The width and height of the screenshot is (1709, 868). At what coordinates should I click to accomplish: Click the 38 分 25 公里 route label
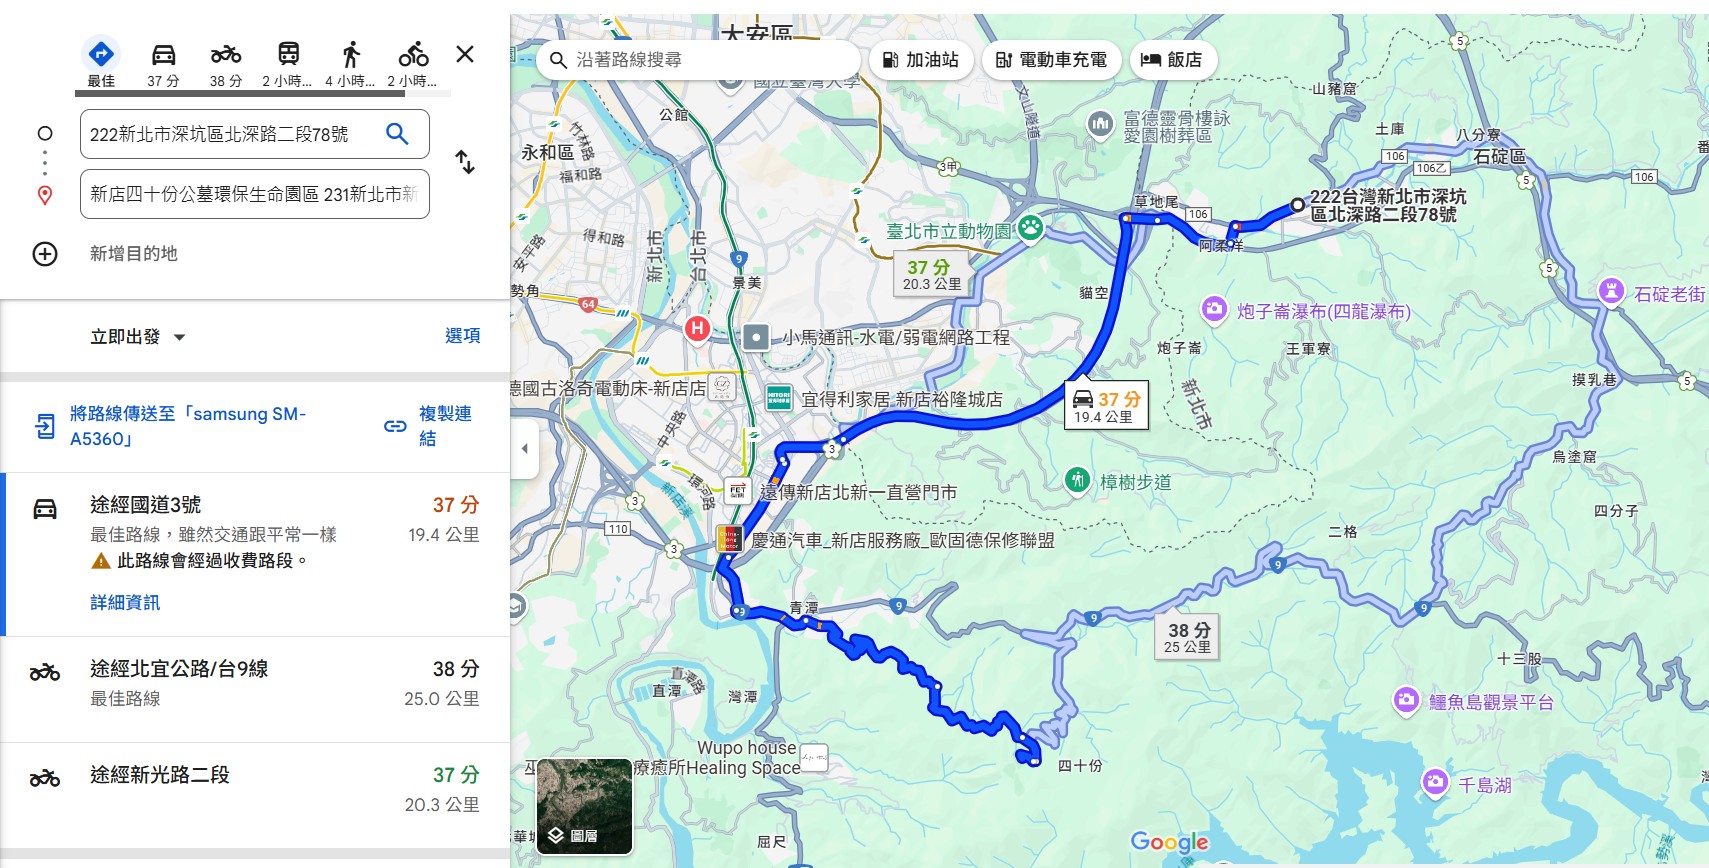tap(1188, 637)
